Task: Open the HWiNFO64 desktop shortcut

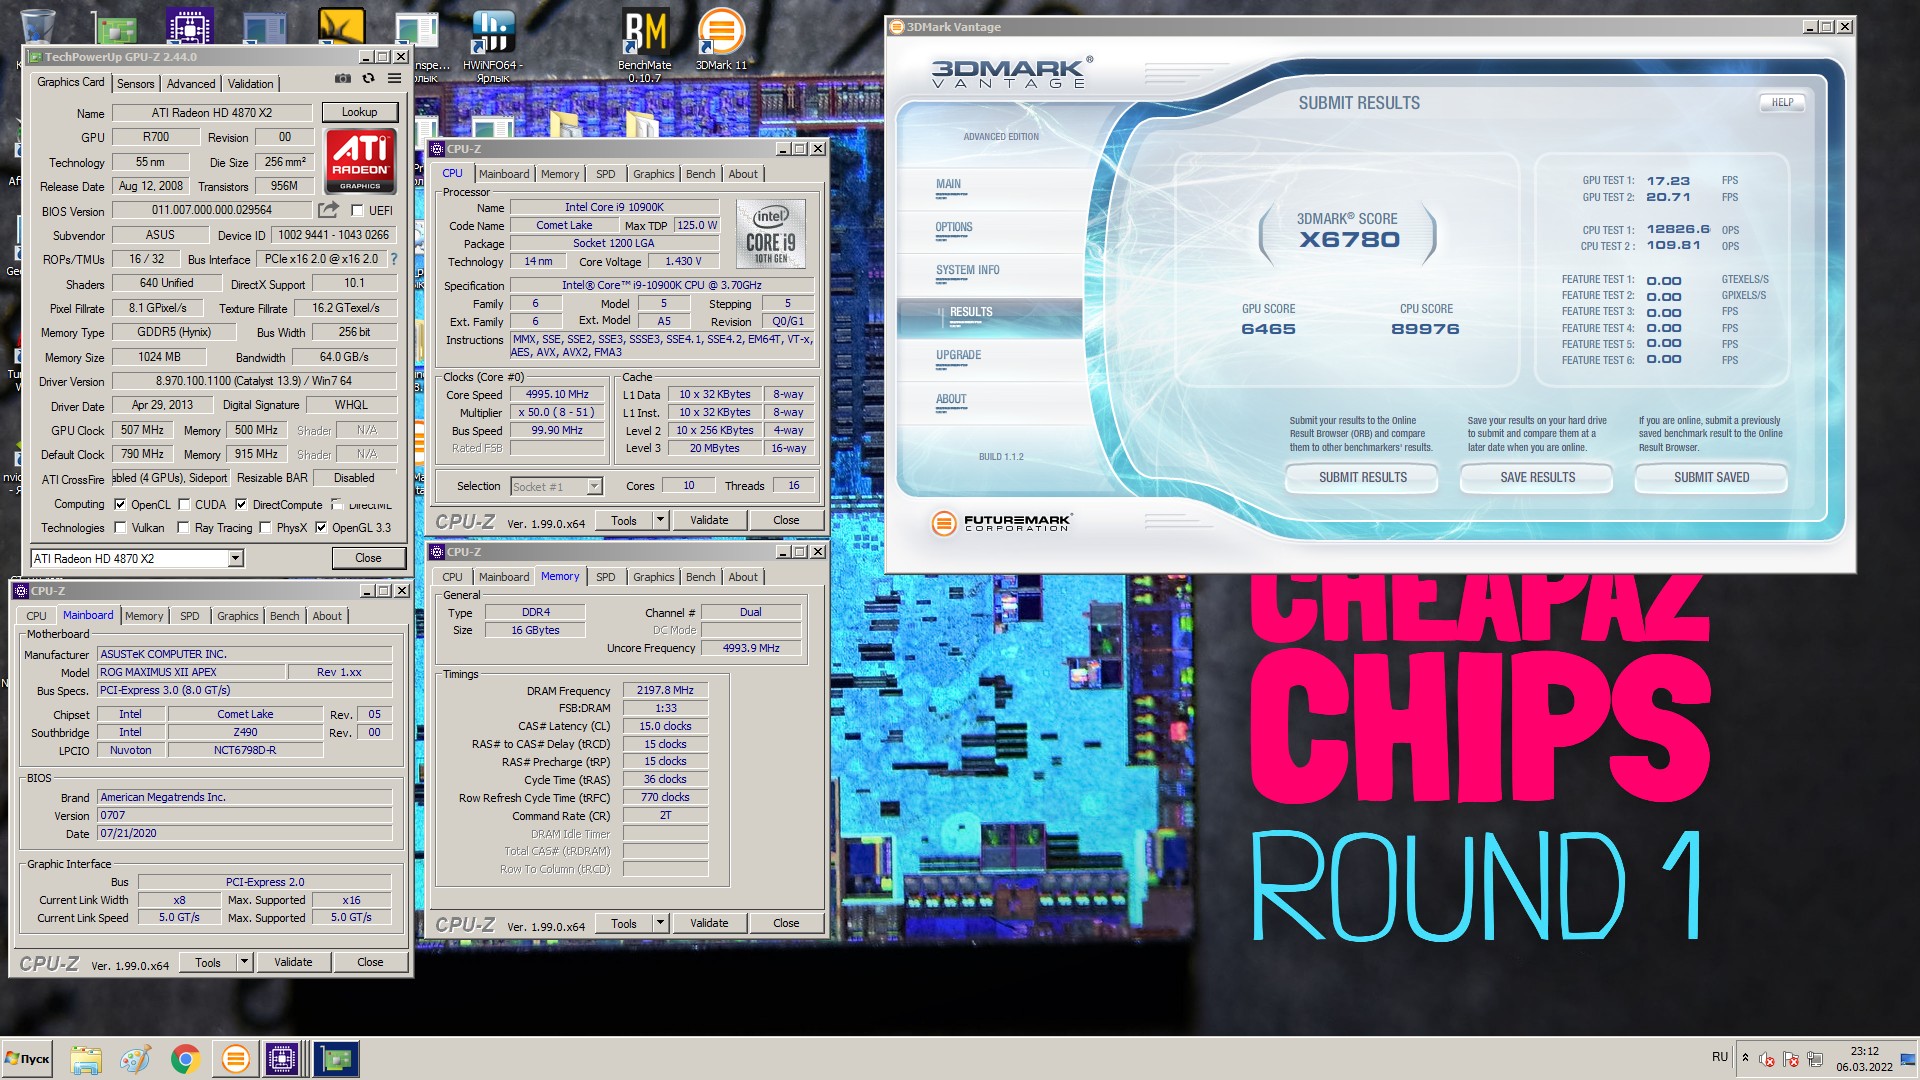Action: coord(492,45)
